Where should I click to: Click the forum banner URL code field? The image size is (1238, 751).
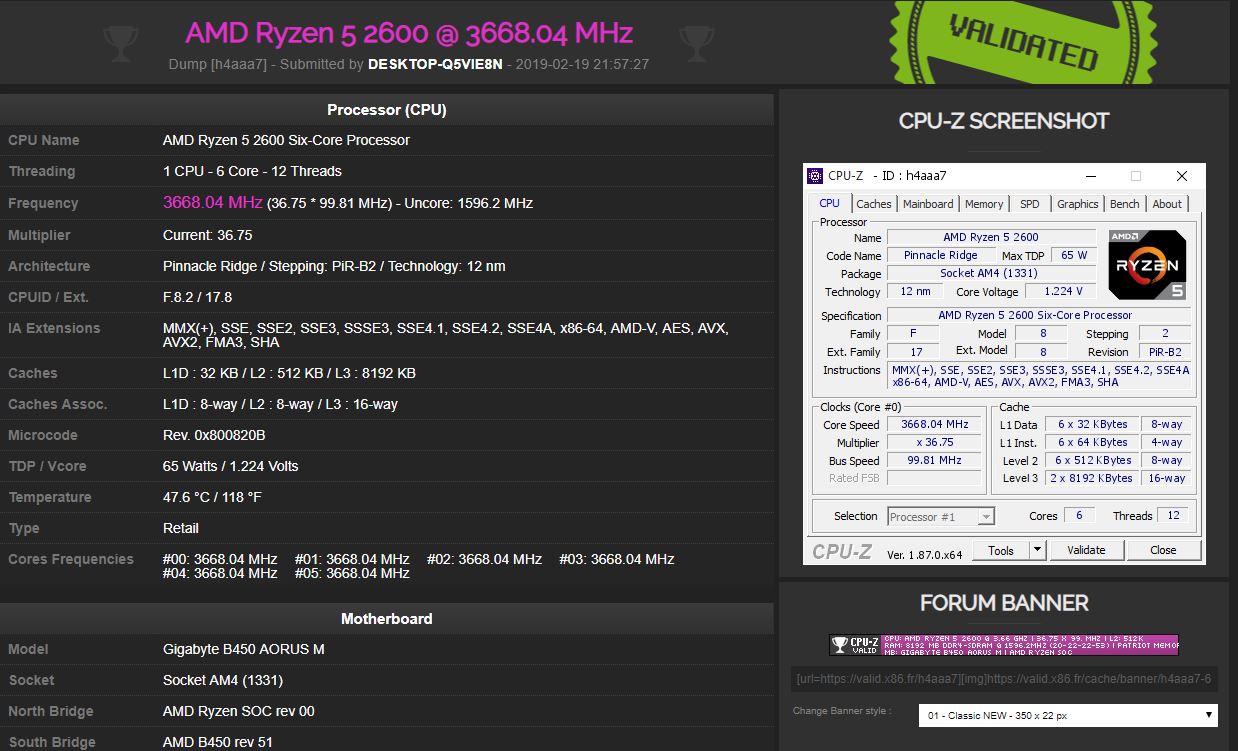pyautogui.click(x=1004, y=679)
